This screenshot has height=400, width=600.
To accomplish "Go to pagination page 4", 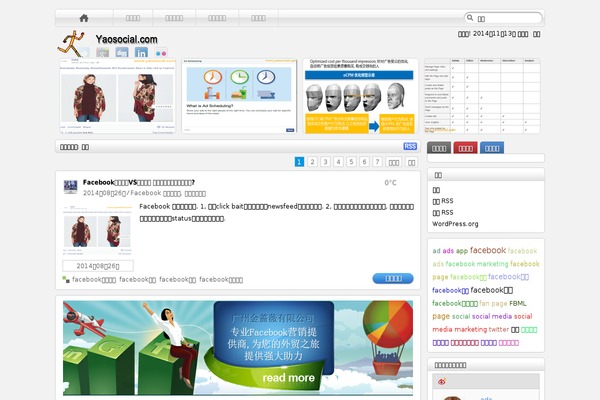I will click(338, 162).
